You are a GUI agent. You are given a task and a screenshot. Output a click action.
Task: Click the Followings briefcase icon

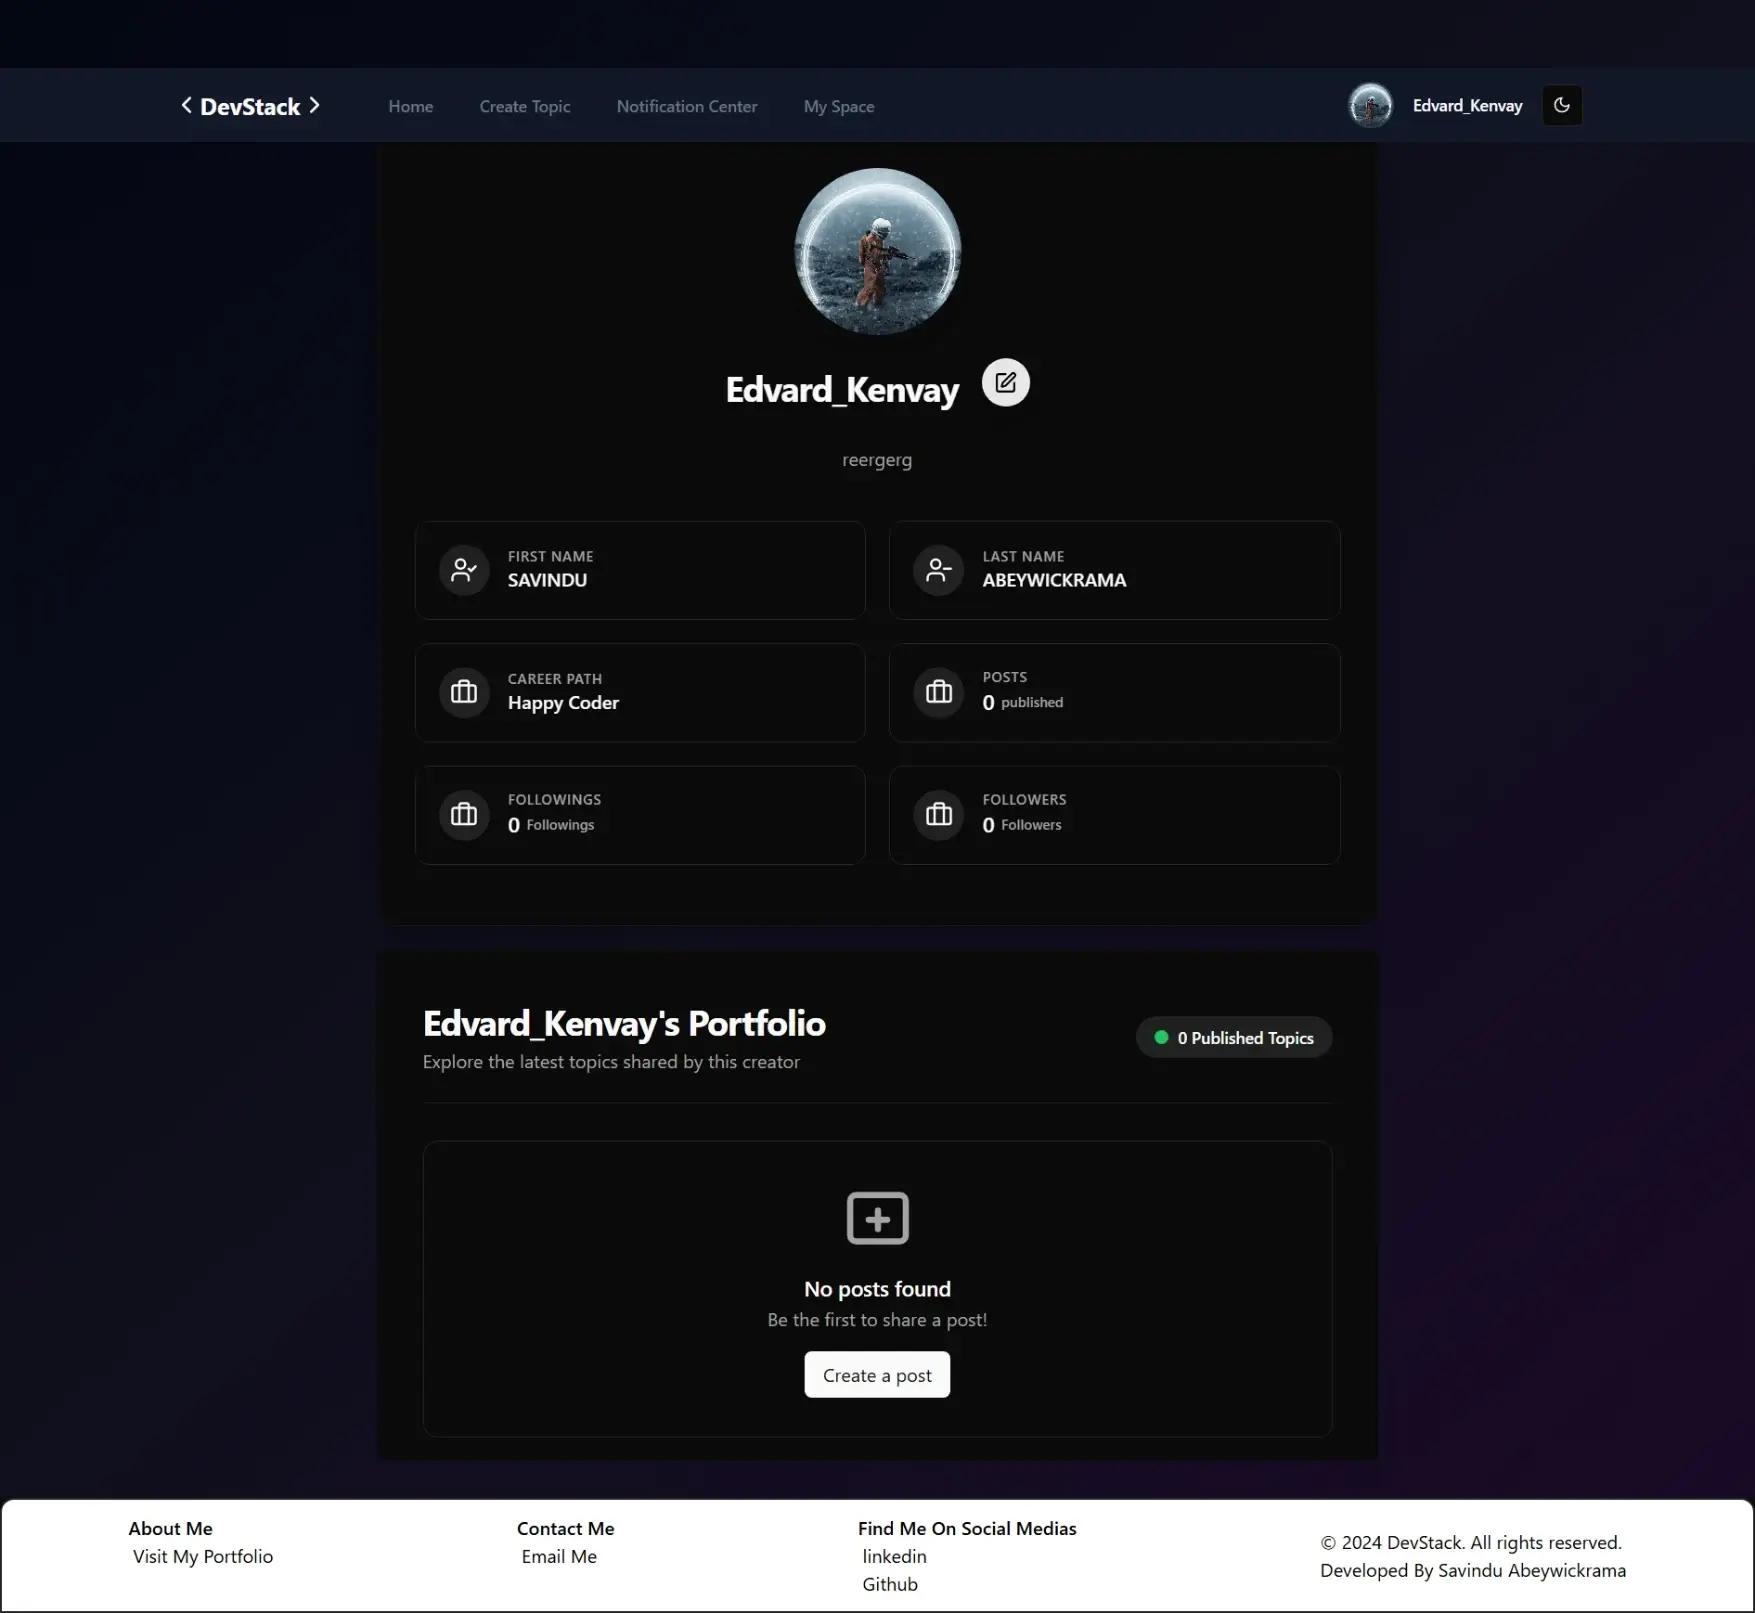click(x=464, y=814)
